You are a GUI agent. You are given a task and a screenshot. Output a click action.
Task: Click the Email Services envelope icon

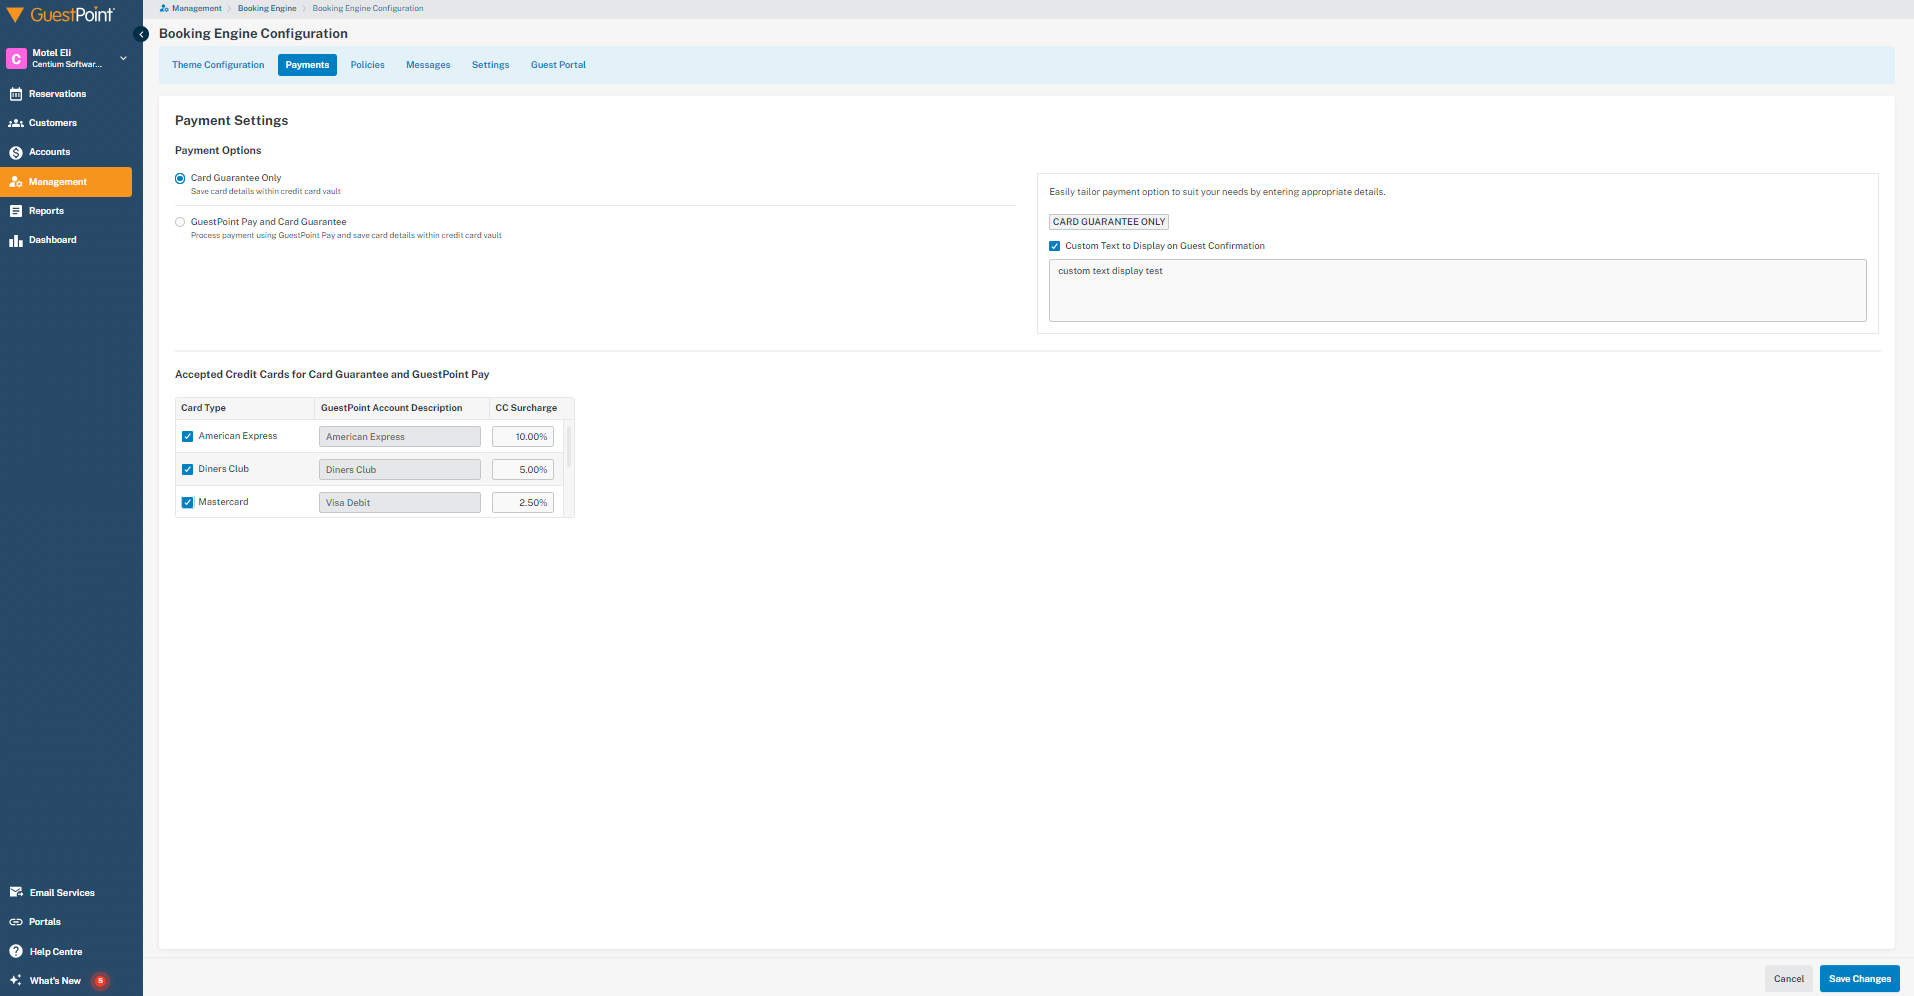coord(16,892)
